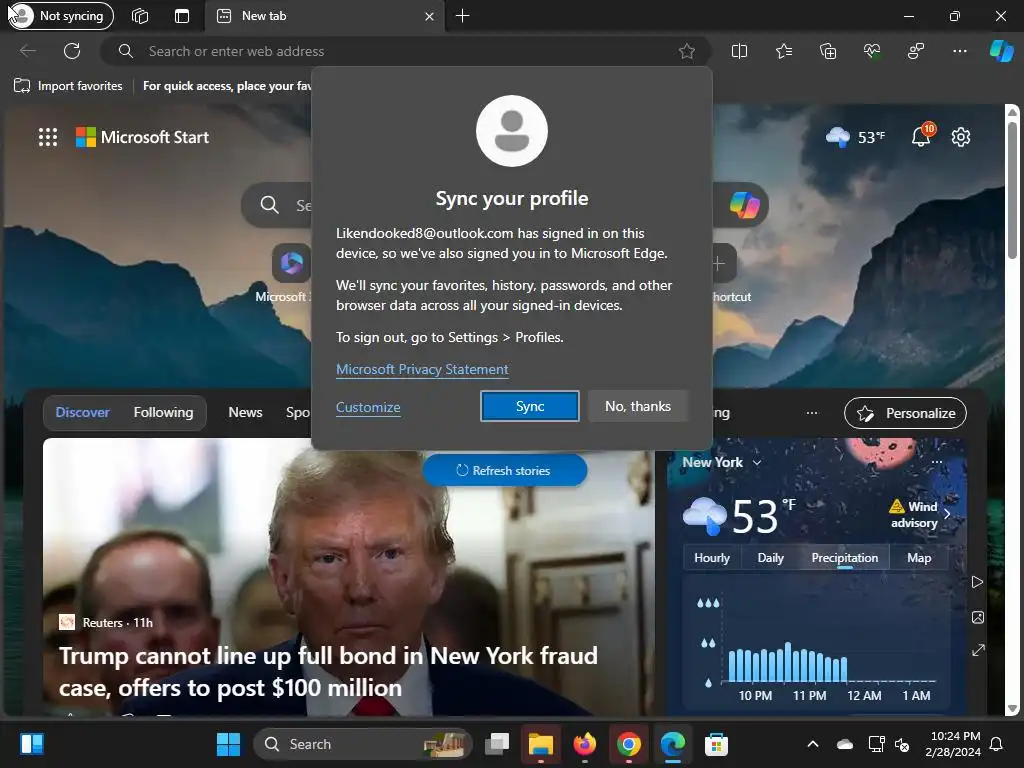
Task: Click the play icon on right edge
Action: 978,582
